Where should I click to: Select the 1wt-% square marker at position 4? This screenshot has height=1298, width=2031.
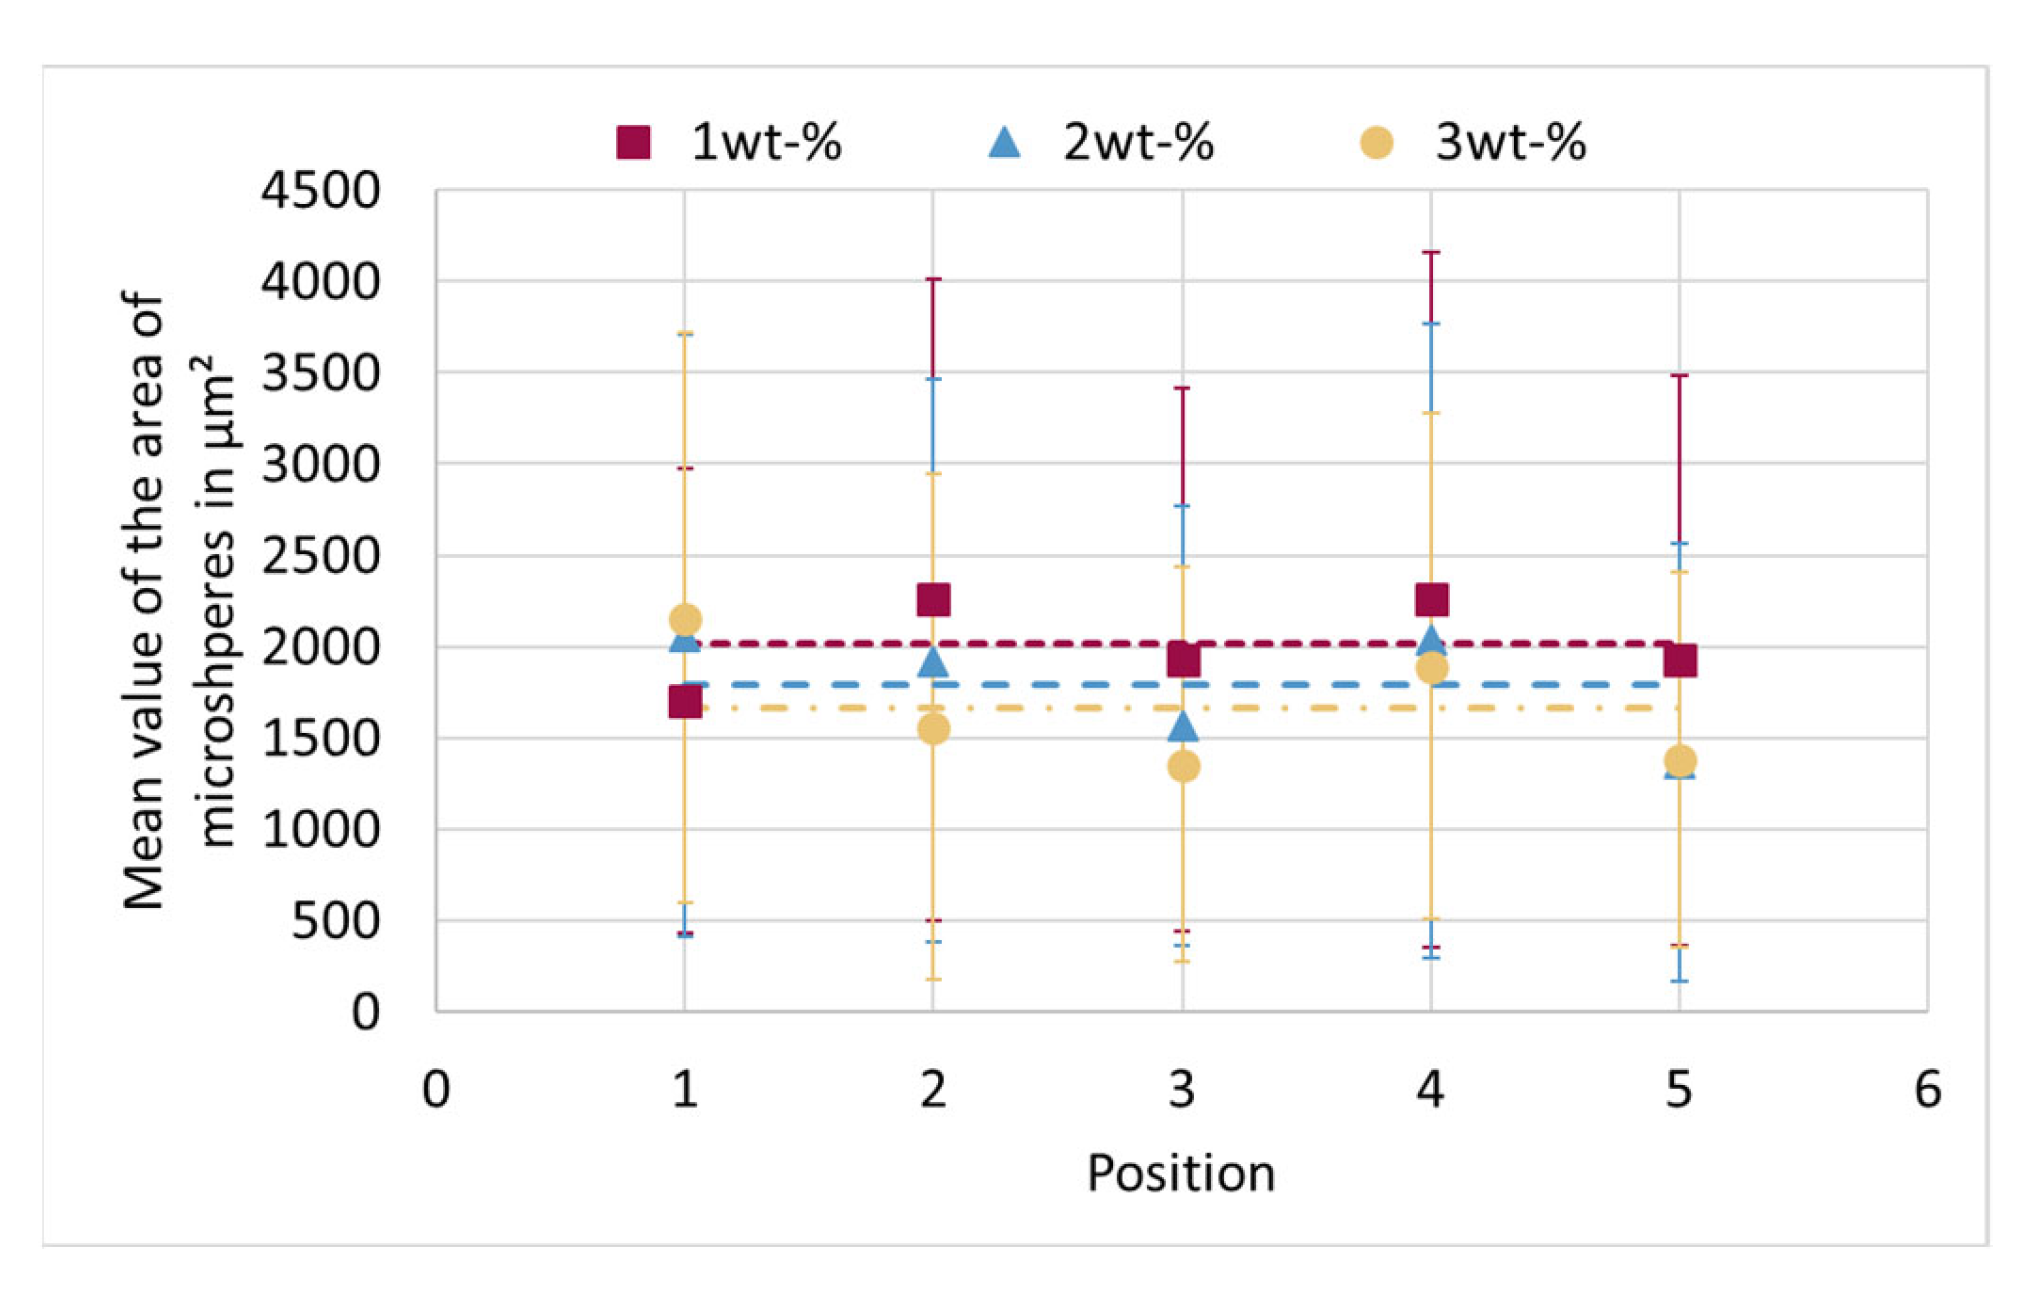tap(1431, 600)
